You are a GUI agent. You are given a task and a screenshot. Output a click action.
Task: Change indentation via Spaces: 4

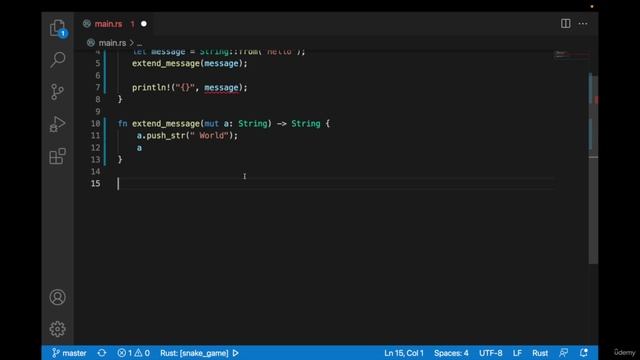pos(451,353)
